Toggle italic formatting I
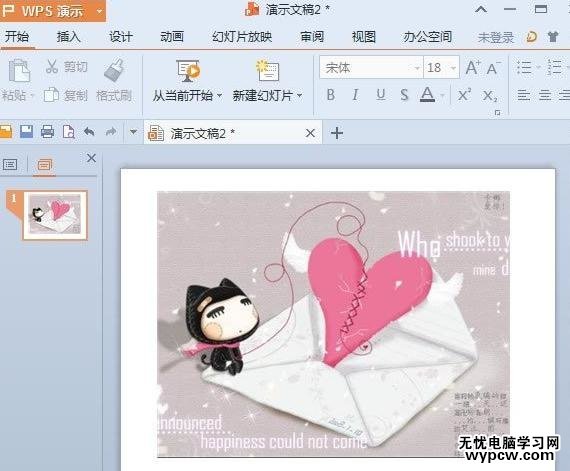The image size is (570, 471). point(355,95)
